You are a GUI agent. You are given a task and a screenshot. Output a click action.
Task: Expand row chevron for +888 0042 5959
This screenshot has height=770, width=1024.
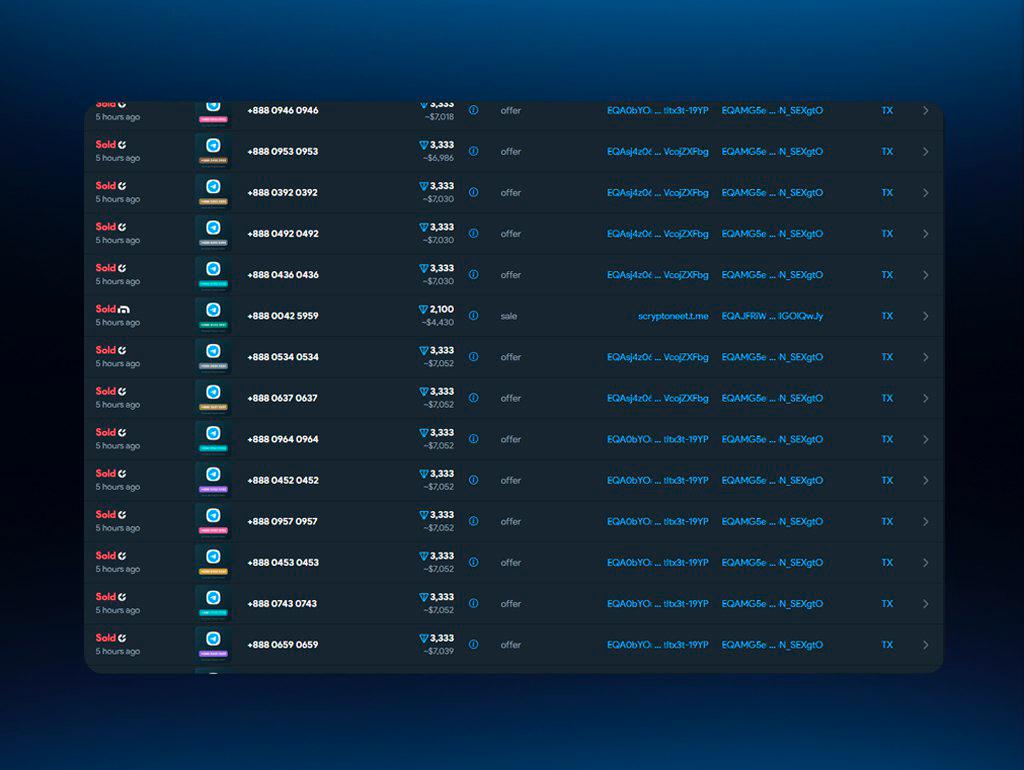click(925, 316)
